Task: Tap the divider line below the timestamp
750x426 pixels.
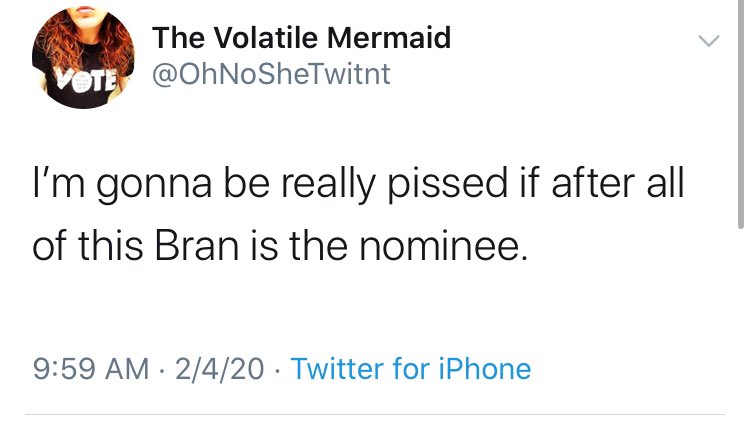Action: click(x=374, y=413)
